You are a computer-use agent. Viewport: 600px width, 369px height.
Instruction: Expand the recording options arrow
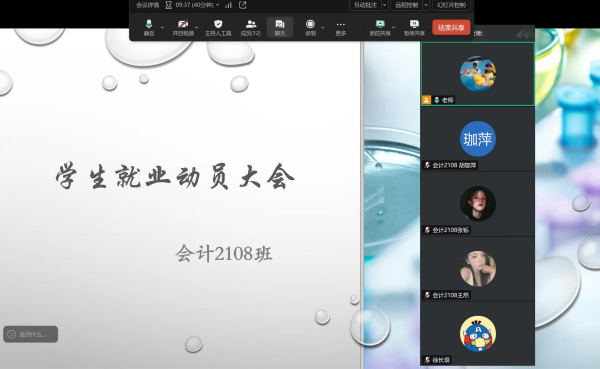point(323,28)
